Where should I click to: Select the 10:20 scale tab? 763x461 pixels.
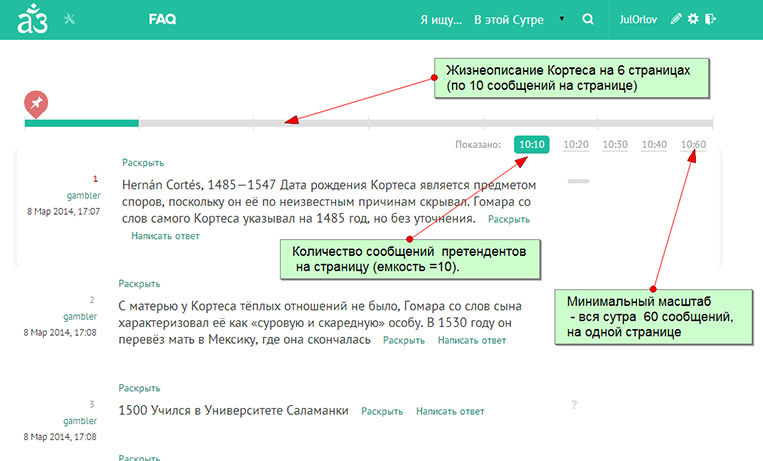pyautogui.click(x=576, y=145)
